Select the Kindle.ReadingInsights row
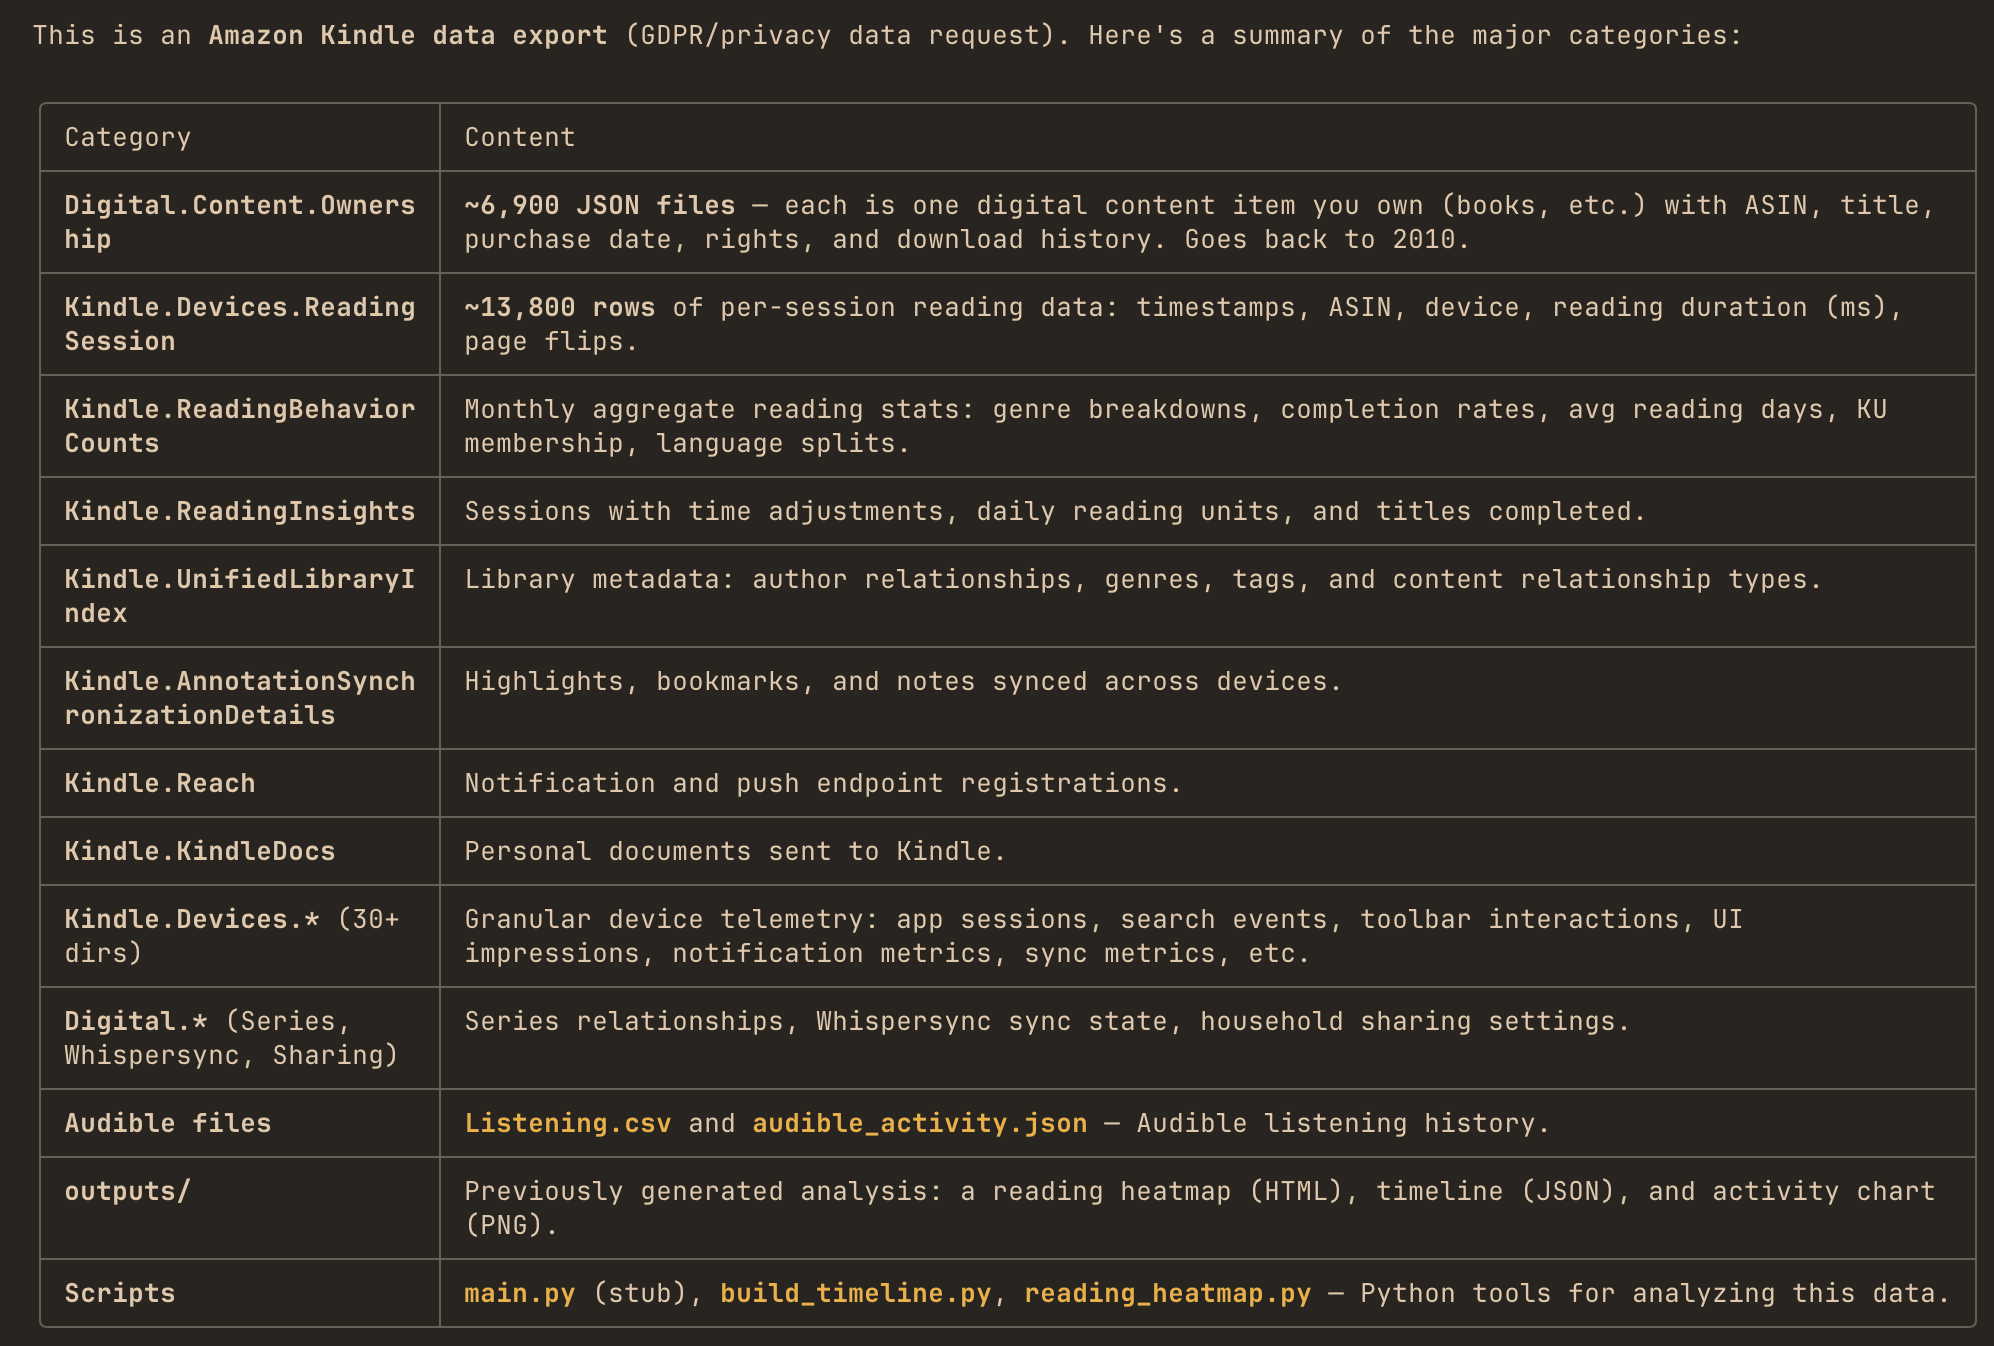Screen dimensions: 1994x1346 point(239,511)
